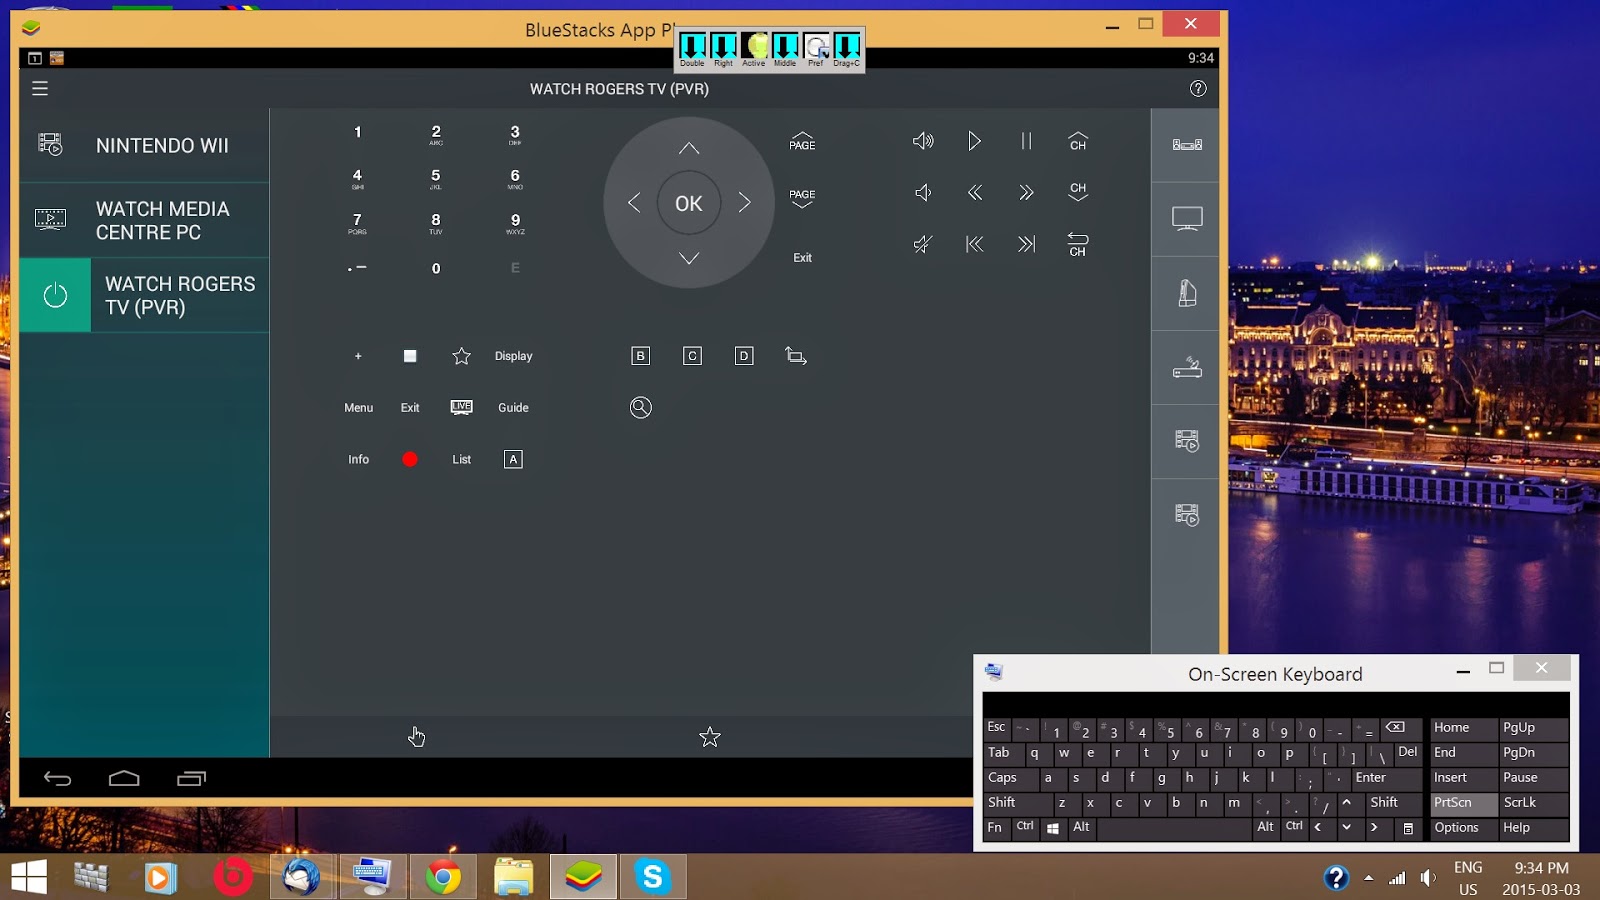The width and height of the screenshot is (1600, 900).
Task: Switch to the favorites star tab at bottom
Action: [x=710, y=737]
